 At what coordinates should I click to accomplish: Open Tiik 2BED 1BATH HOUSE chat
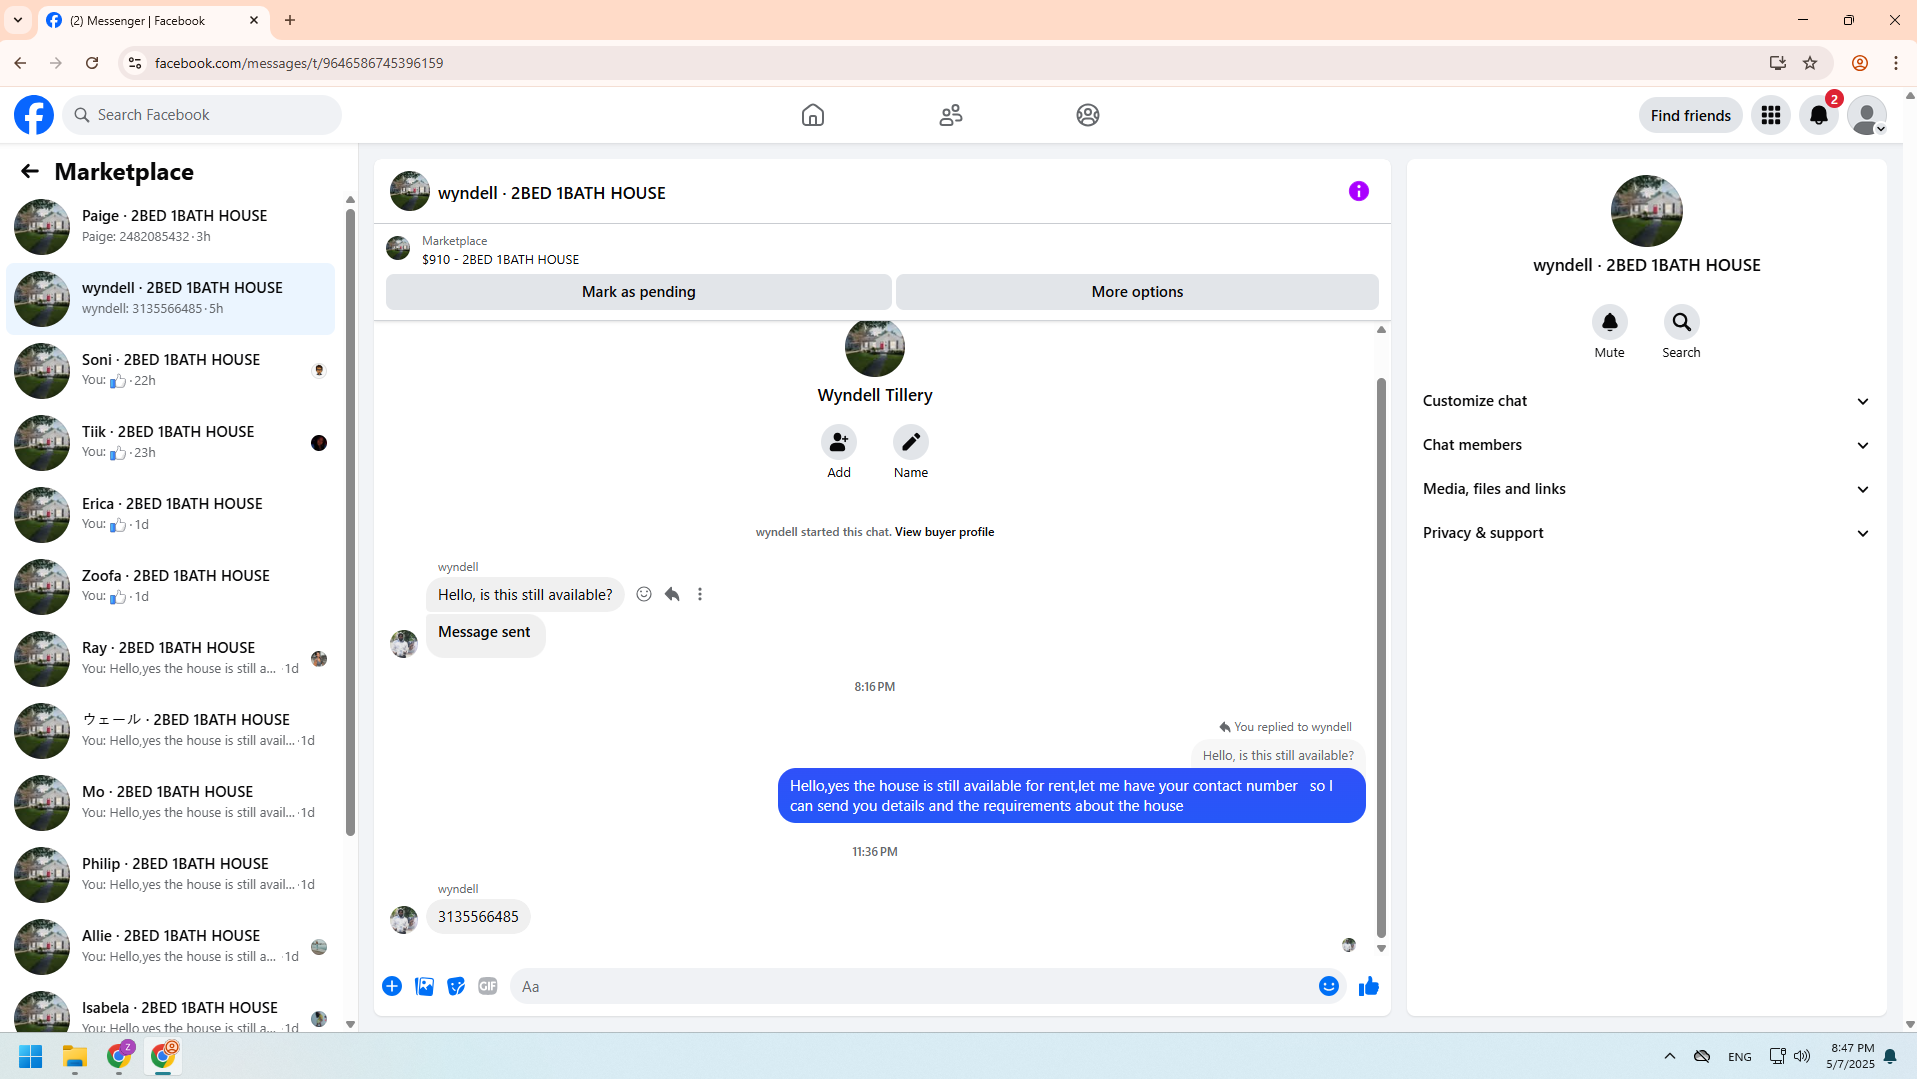170,442
